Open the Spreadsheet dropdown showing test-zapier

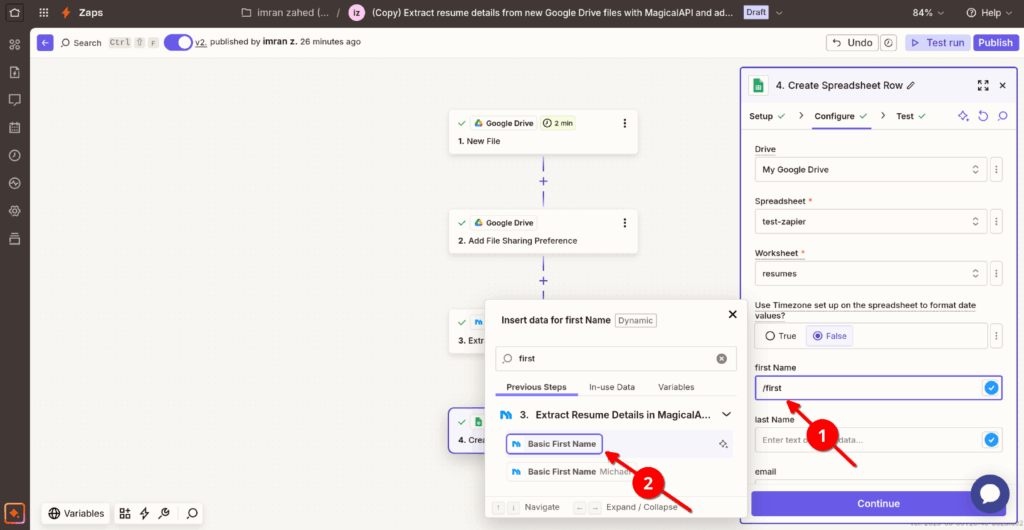click(x=871, y=221)
